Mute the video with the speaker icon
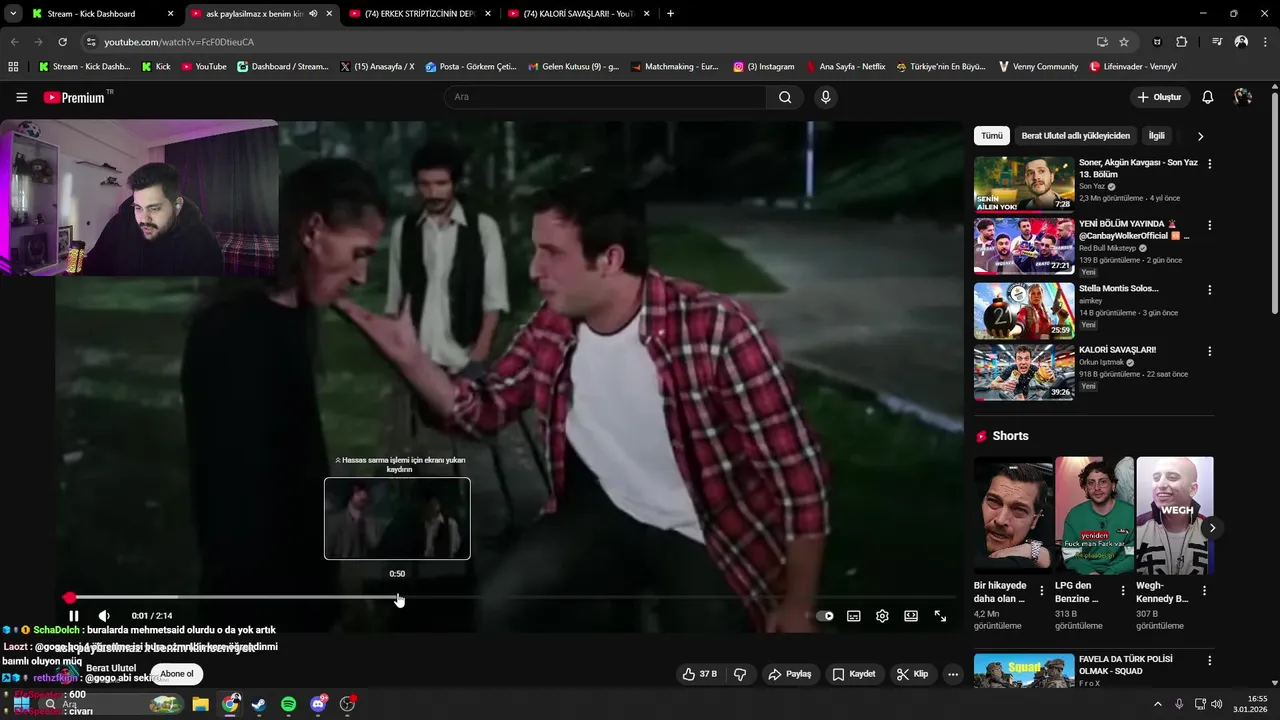The image size is (1280, 720). point(104,616)
